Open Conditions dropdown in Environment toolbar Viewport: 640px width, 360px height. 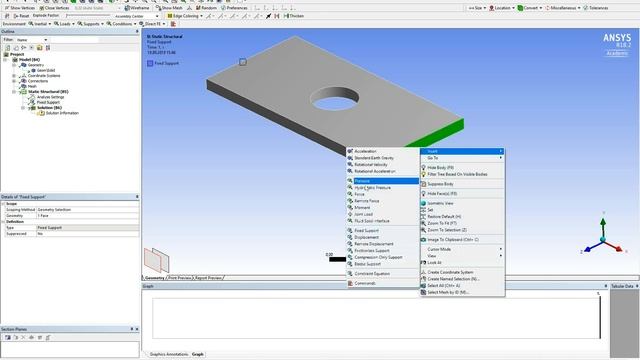(122, 24)
